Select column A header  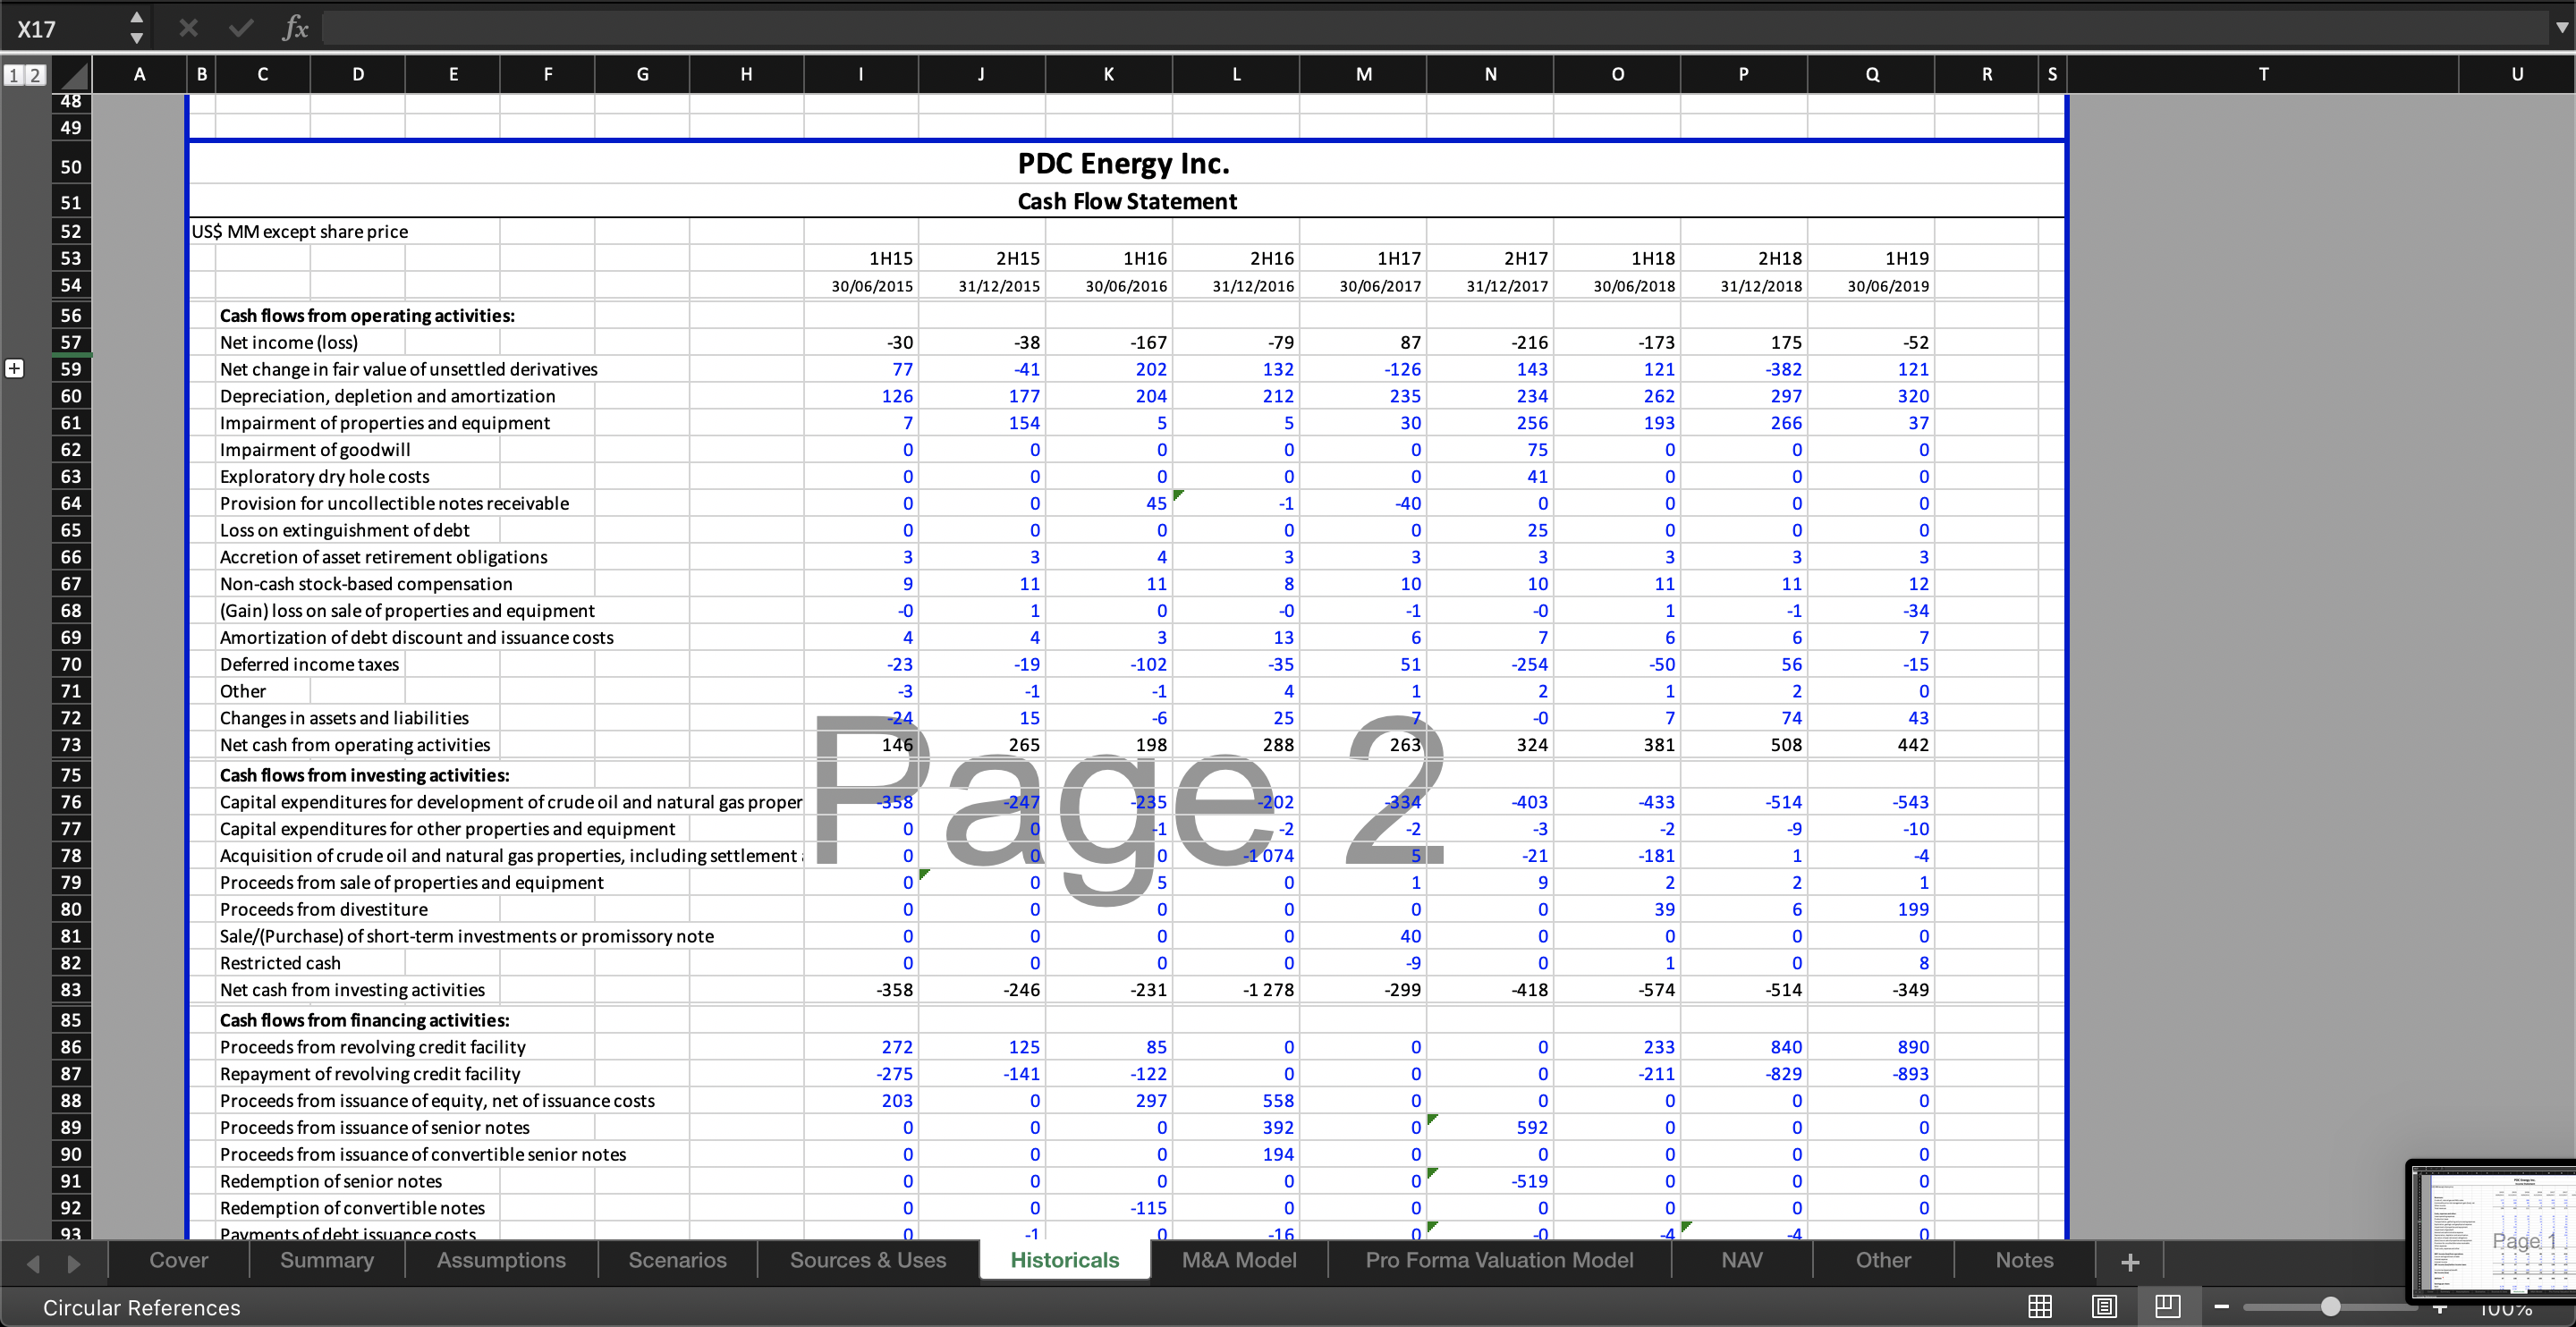pos(139,74)
